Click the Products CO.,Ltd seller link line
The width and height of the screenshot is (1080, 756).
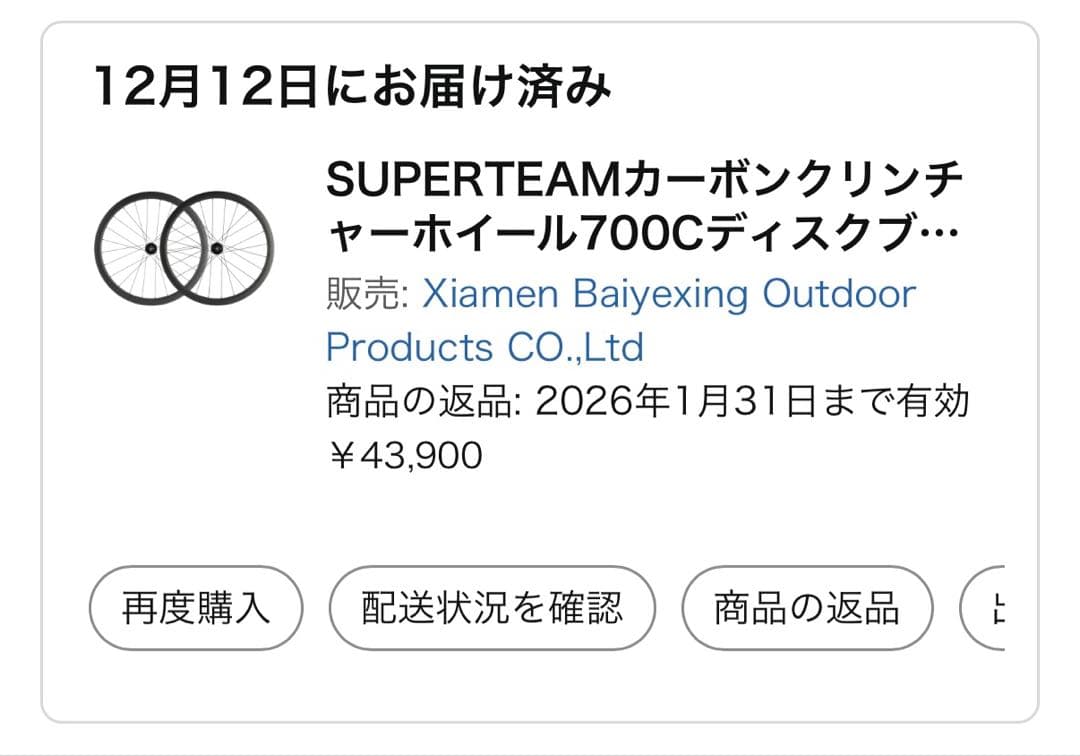point(485,348)
